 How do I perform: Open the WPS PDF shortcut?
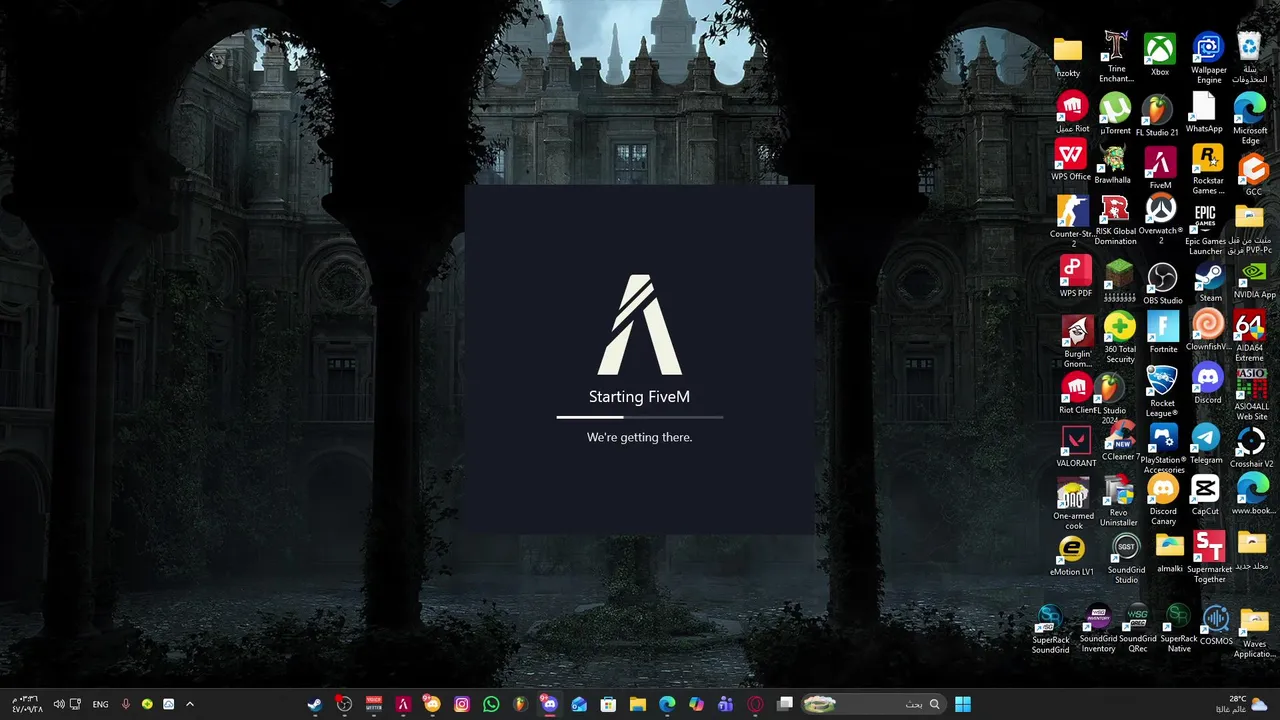(x=1076, y=277)
